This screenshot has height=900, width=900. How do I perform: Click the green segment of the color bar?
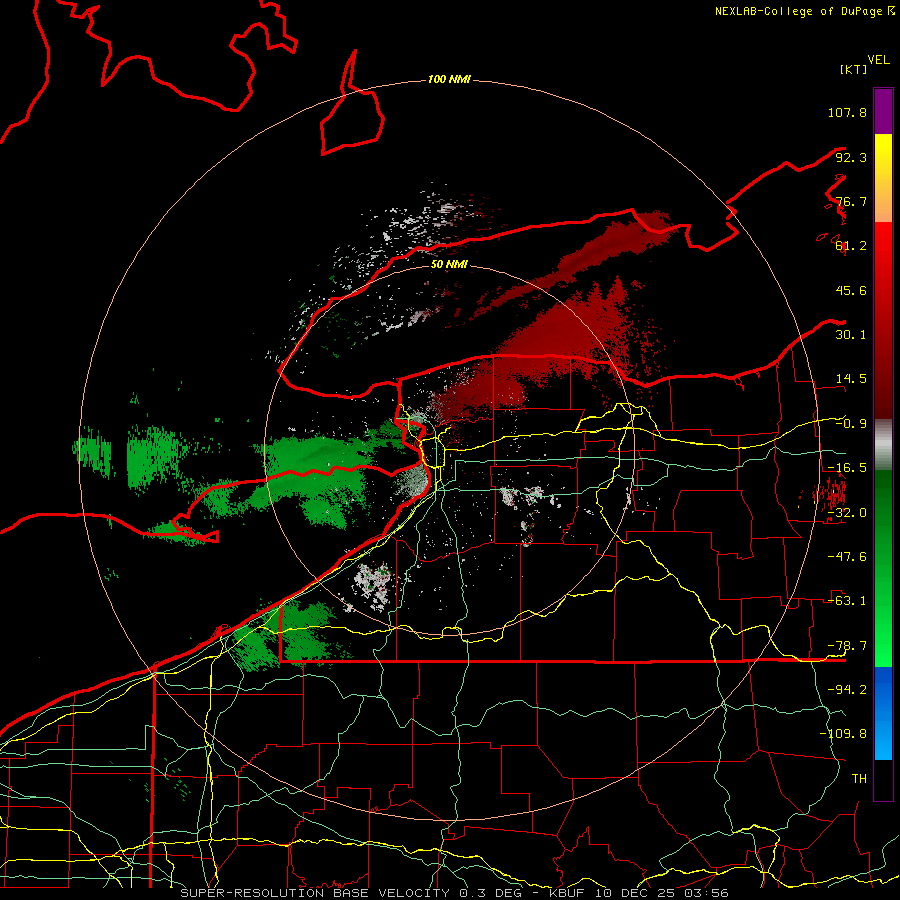pyautogui.click(x=883, y=568)
